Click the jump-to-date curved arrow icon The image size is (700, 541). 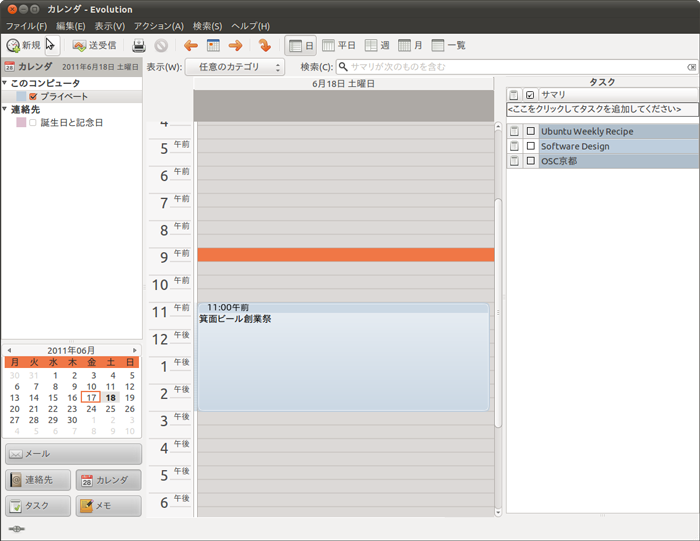pyautogui.click(x=264, y=45)
